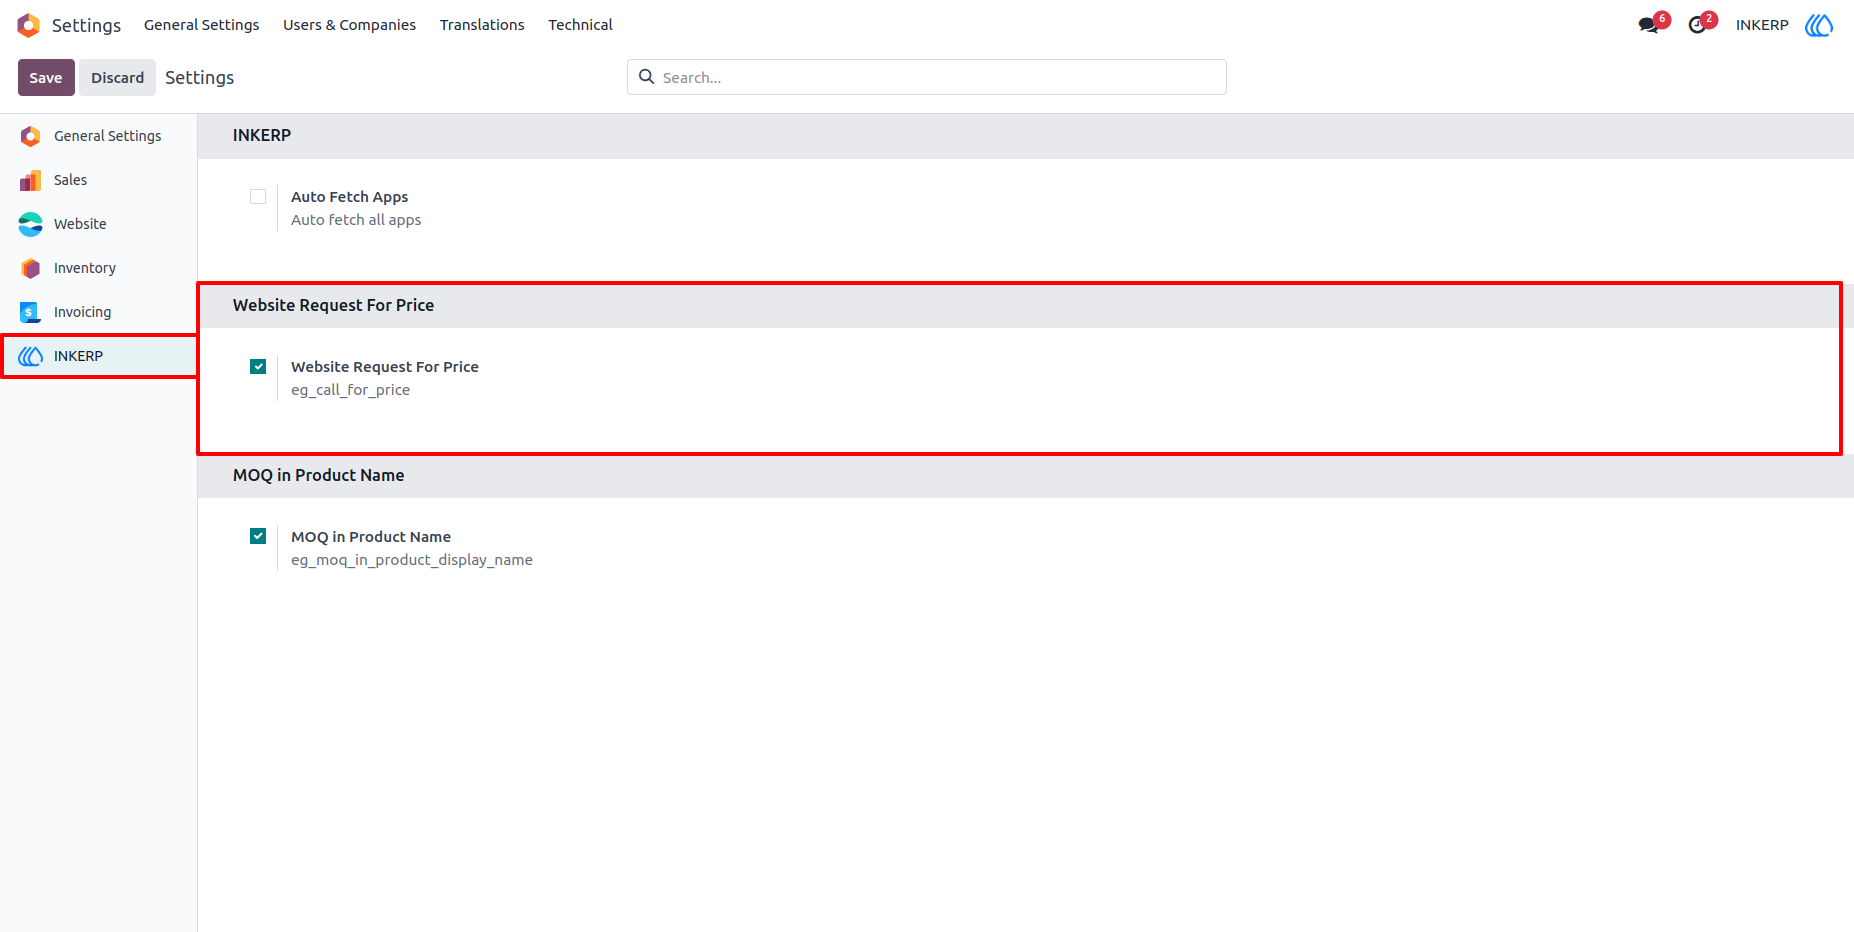Click the Save button
This screenshot has height=932, width=1854.
pos(46,78)
